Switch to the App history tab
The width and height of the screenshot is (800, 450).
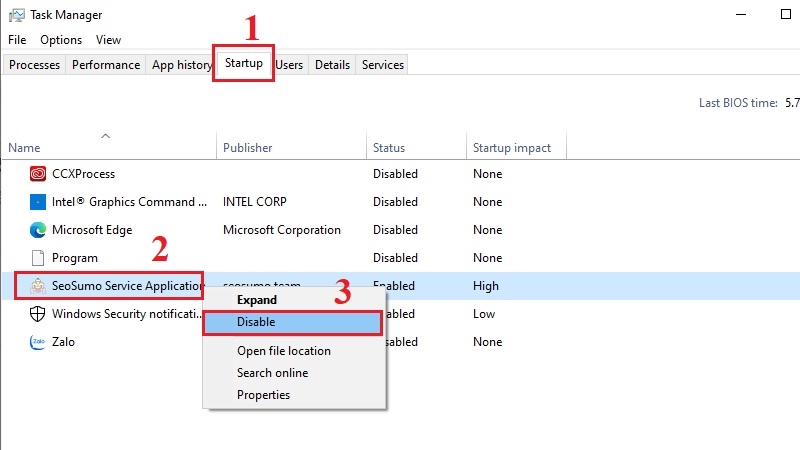(181, 65)
